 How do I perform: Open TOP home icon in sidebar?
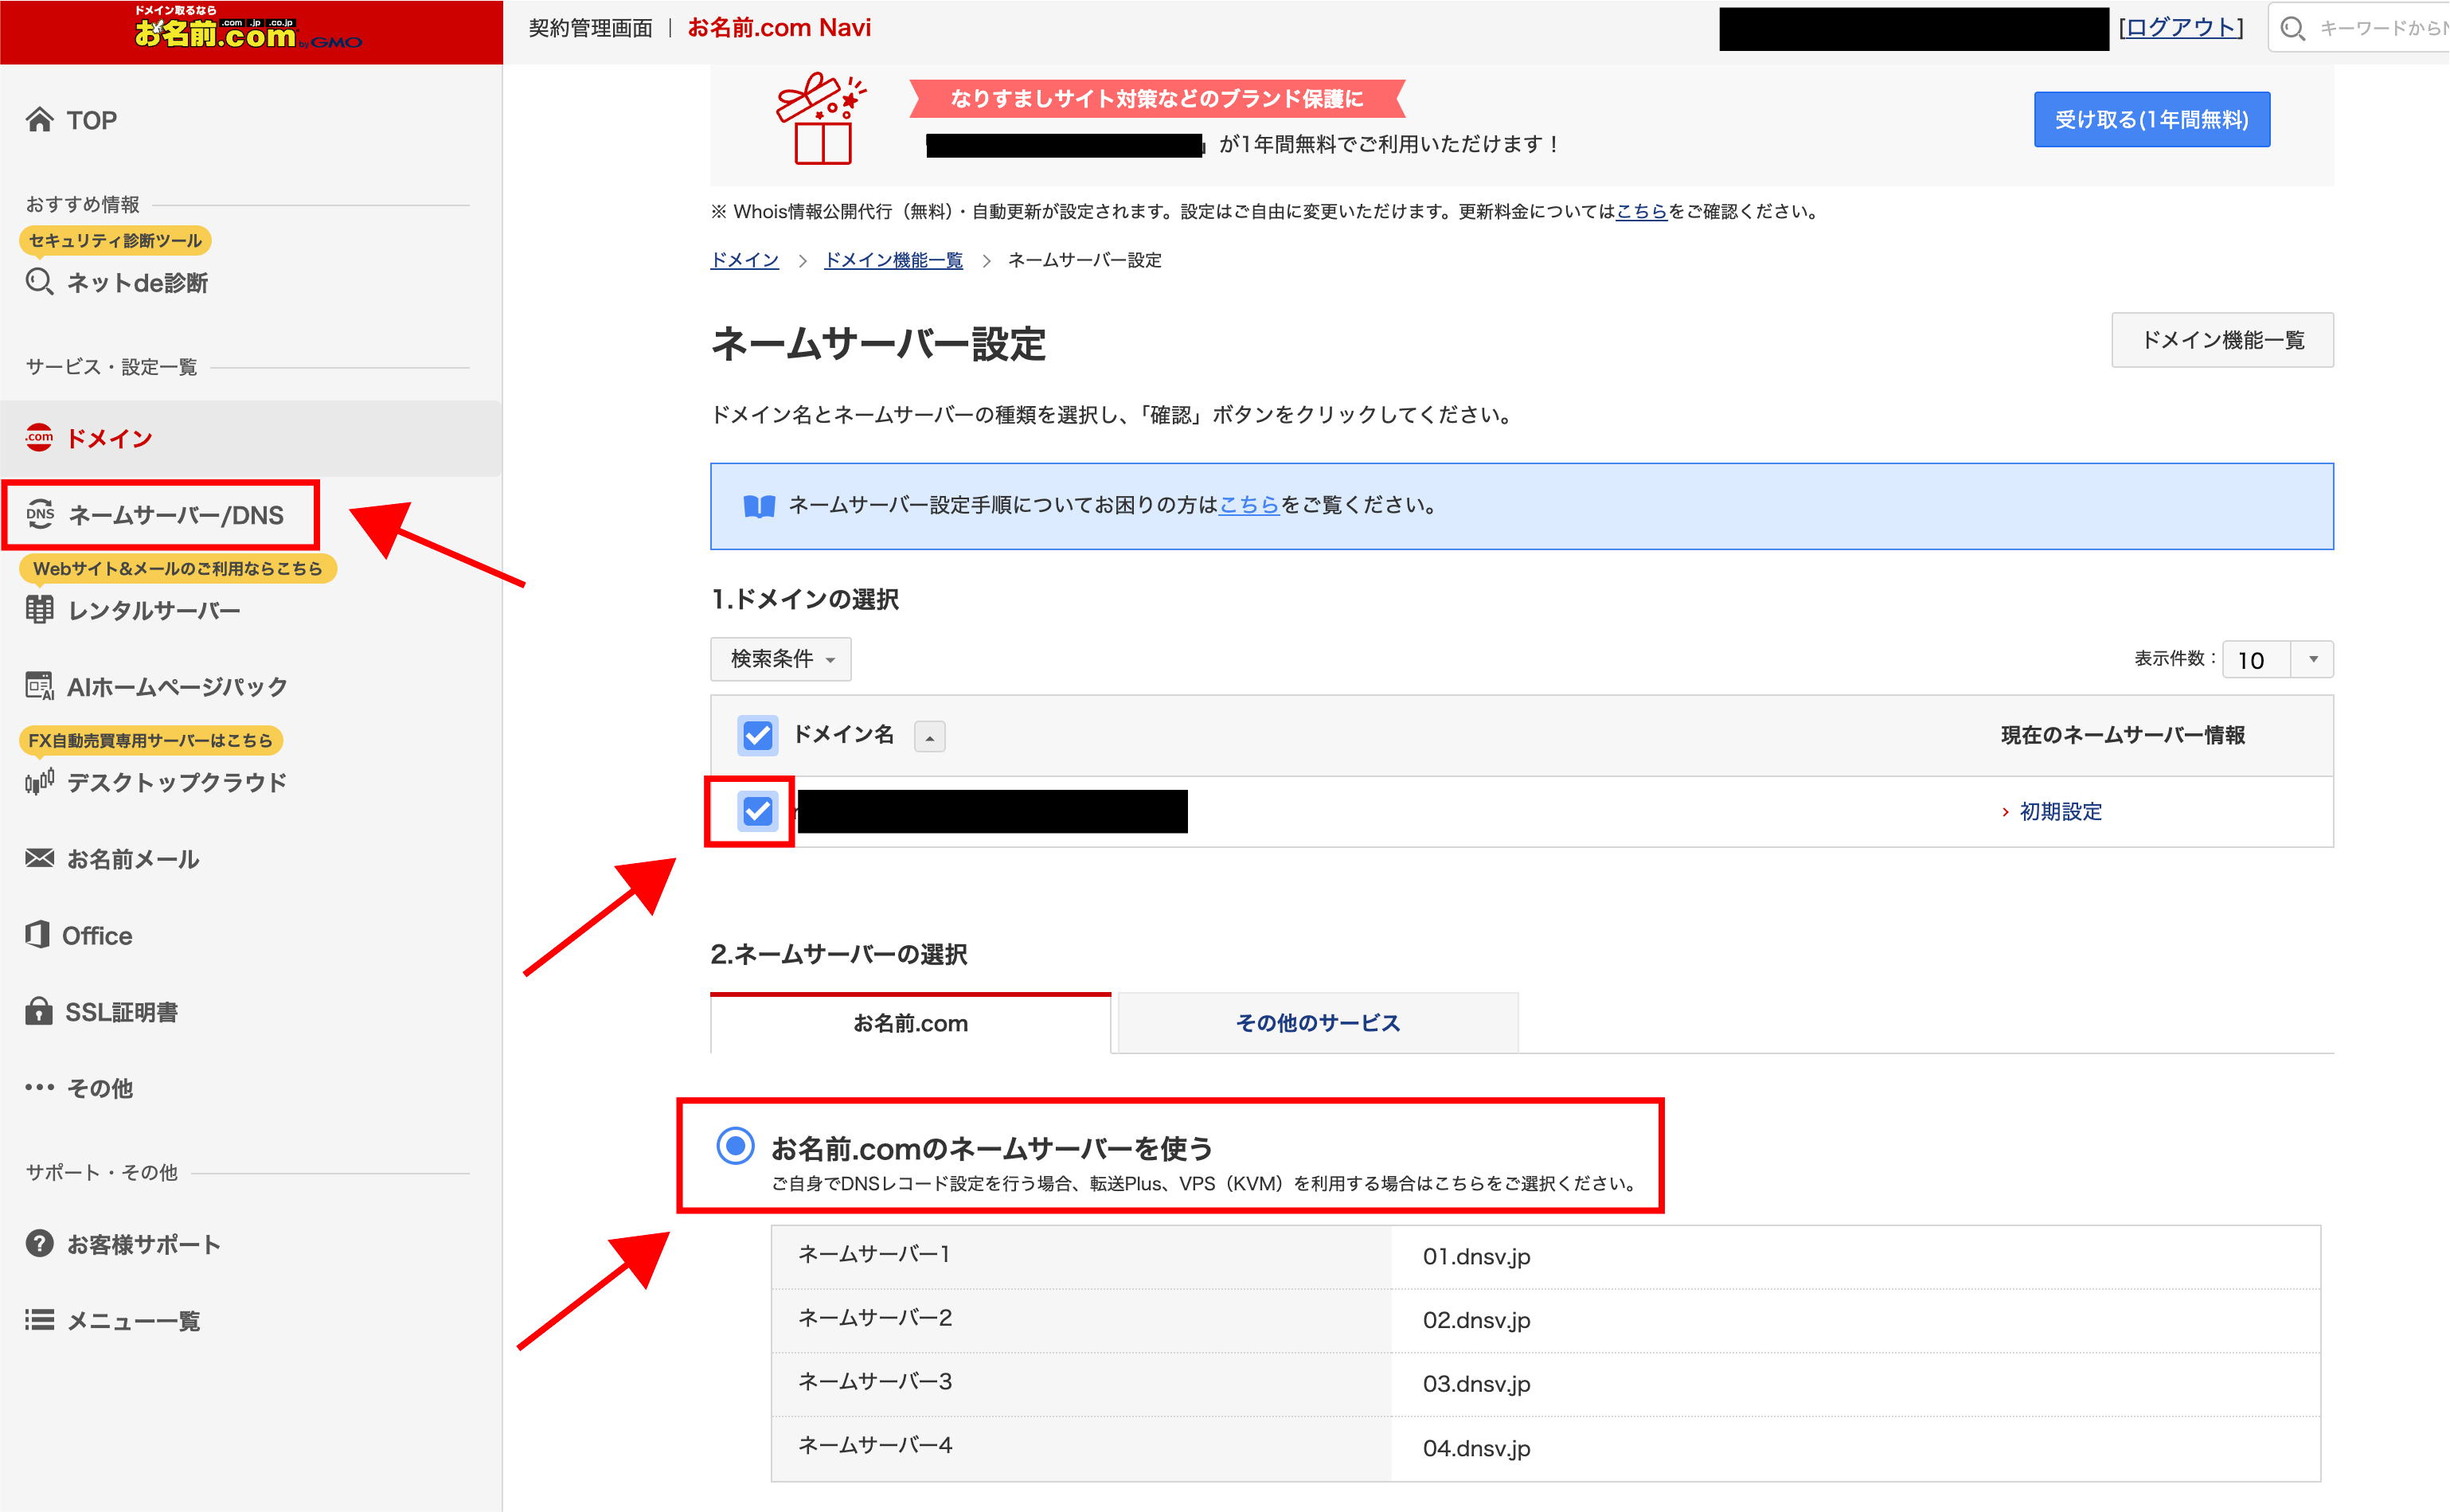pos(39,120)
